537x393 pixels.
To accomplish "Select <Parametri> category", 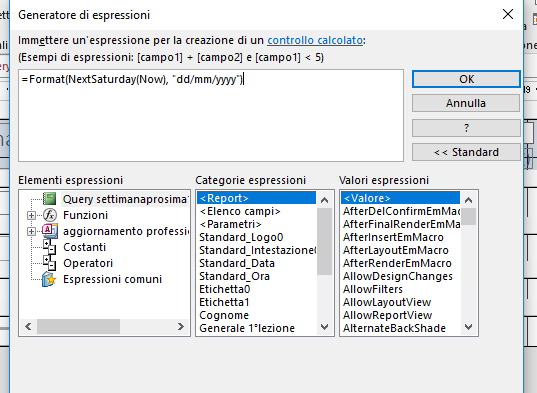I will (256, 224).
